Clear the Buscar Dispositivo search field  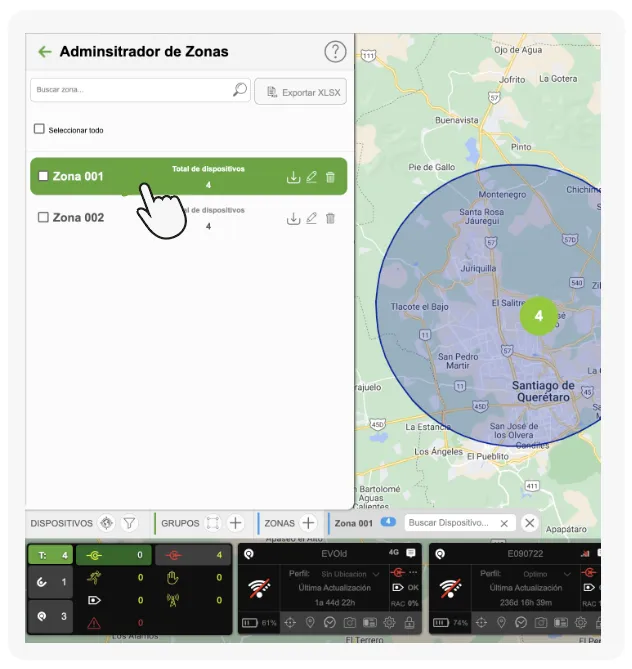504,523
